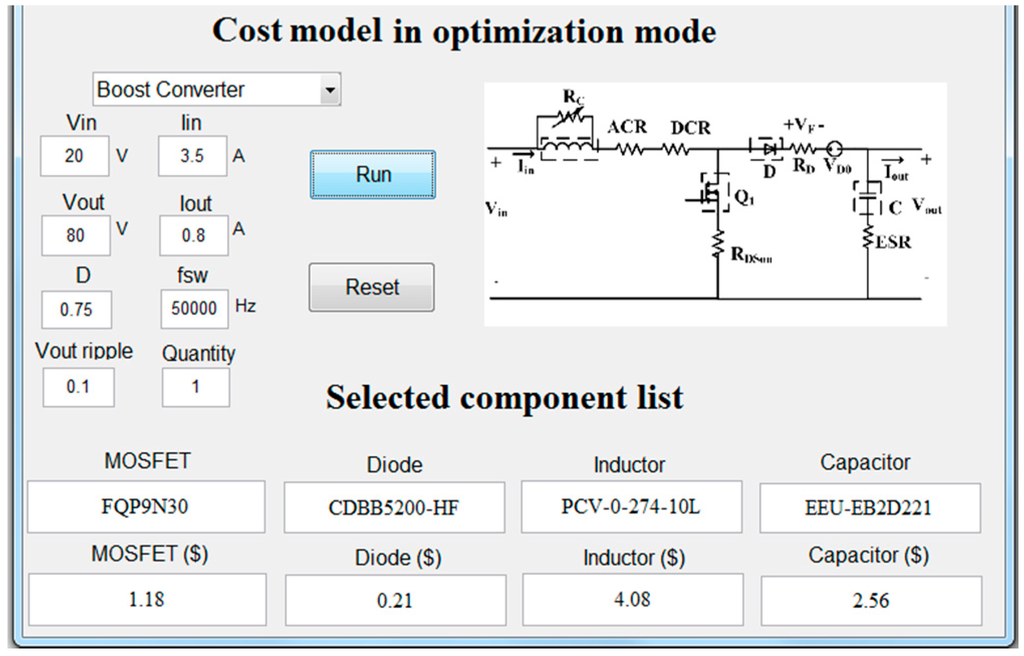Focus the Iout current field
This screenshot has width=1024, height=656.
tap(194, 236)
